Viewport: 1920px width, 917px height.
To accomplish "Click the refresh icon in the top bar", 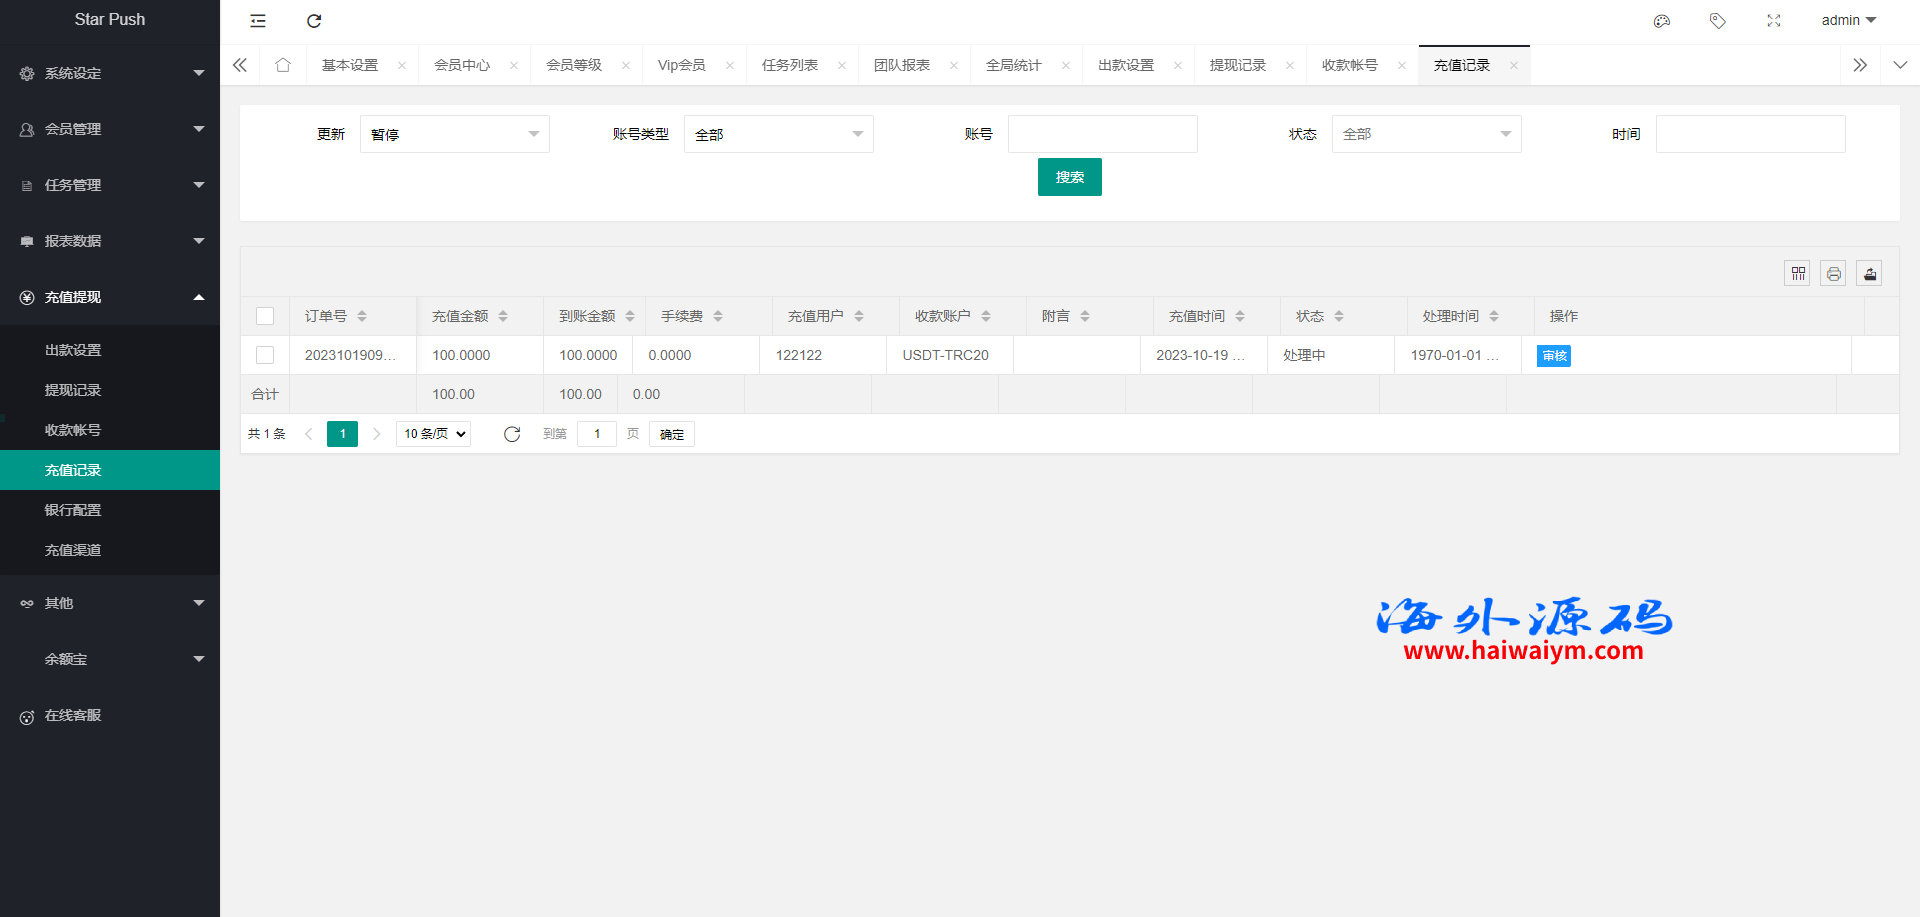I will click(314, 21).
